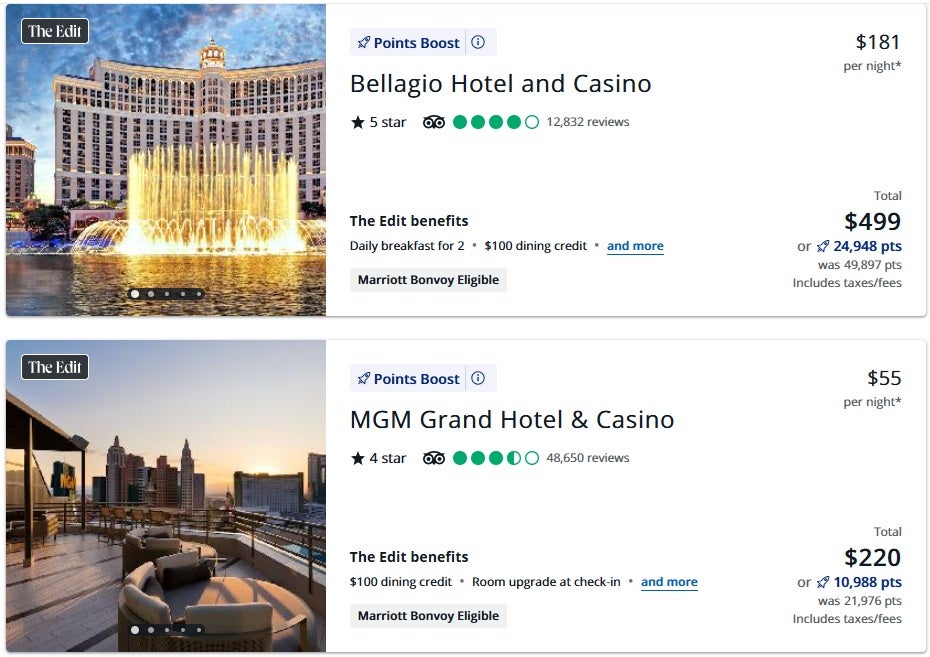
Task: Click the Tripadvisor owl icon for MGM Grand
Action: (434, 458)
